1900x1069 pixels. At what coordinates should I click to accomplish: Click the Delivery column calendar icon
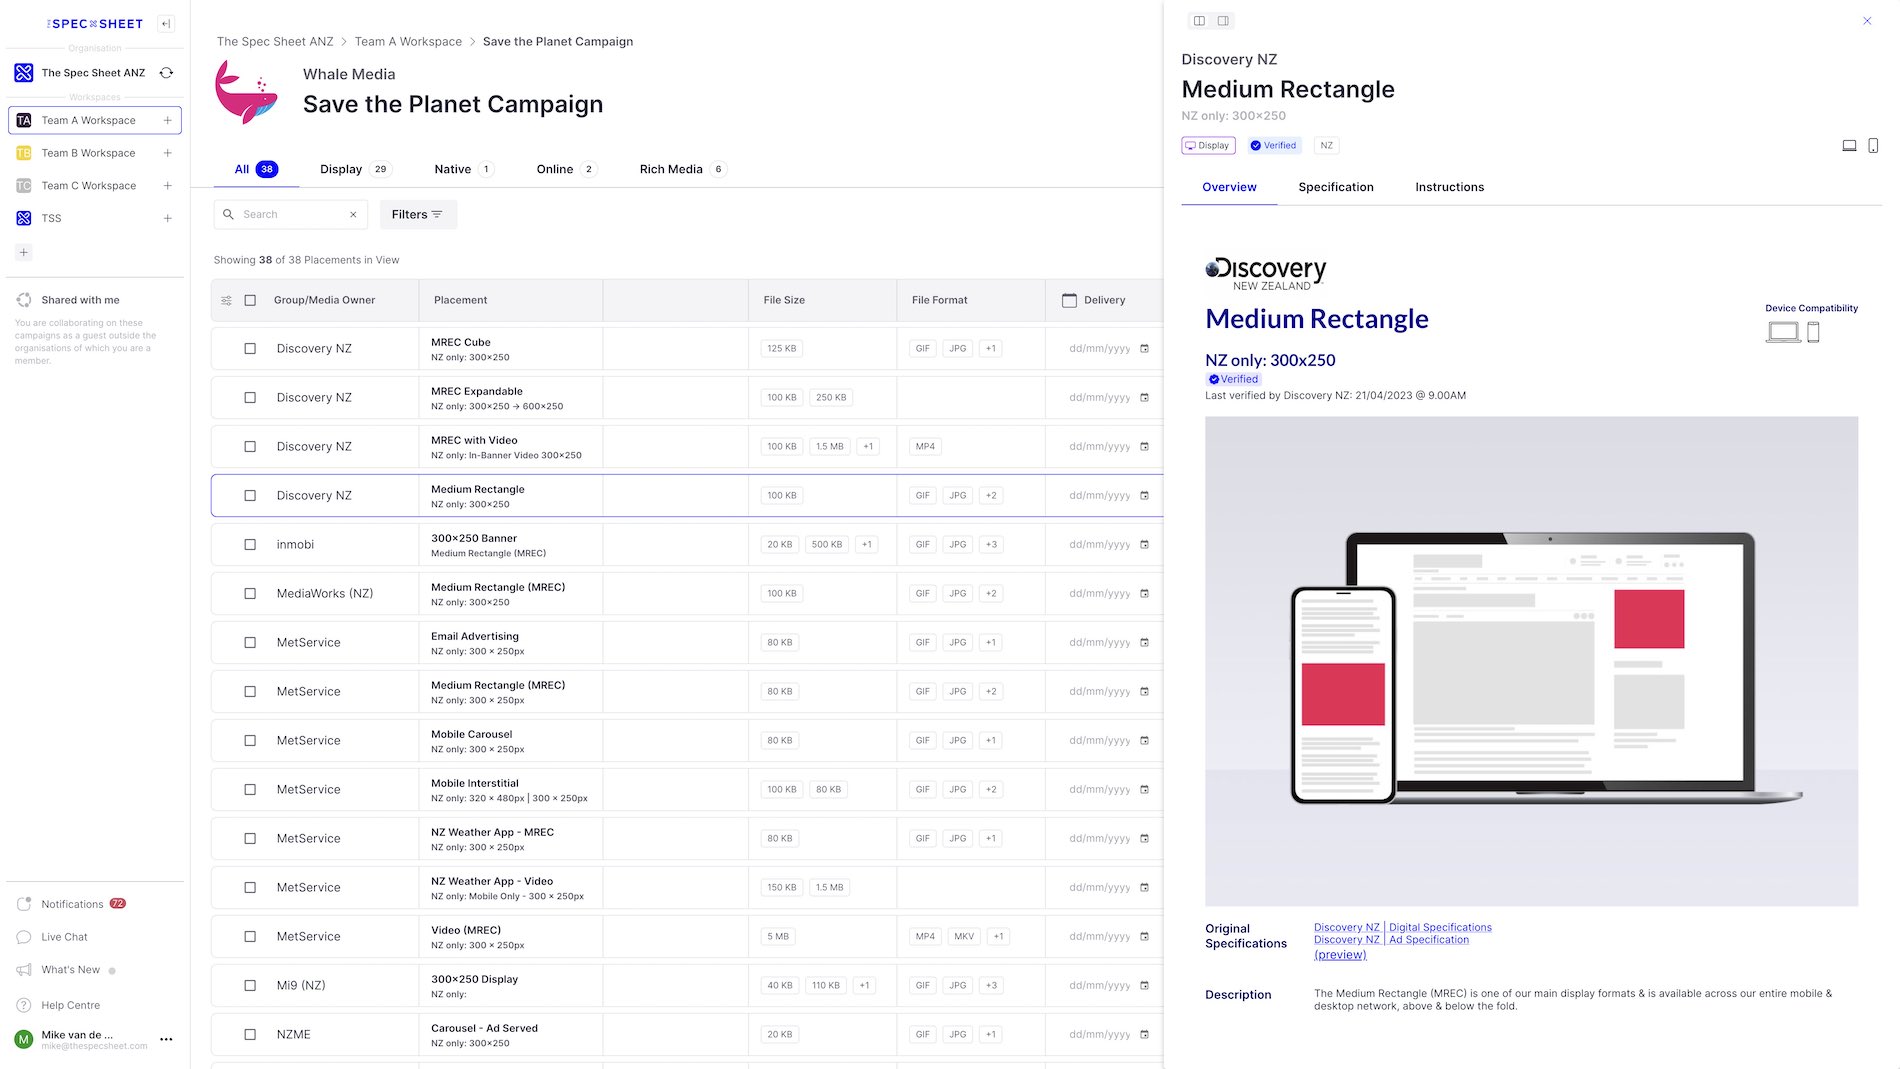click(x=1069, y=300)
